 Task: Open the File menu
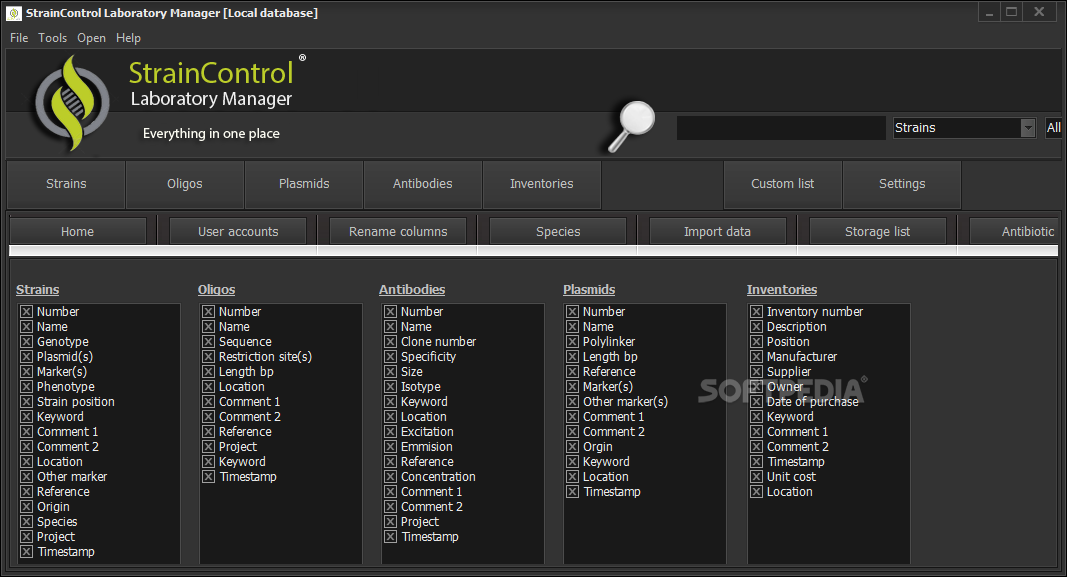point(19,38)
